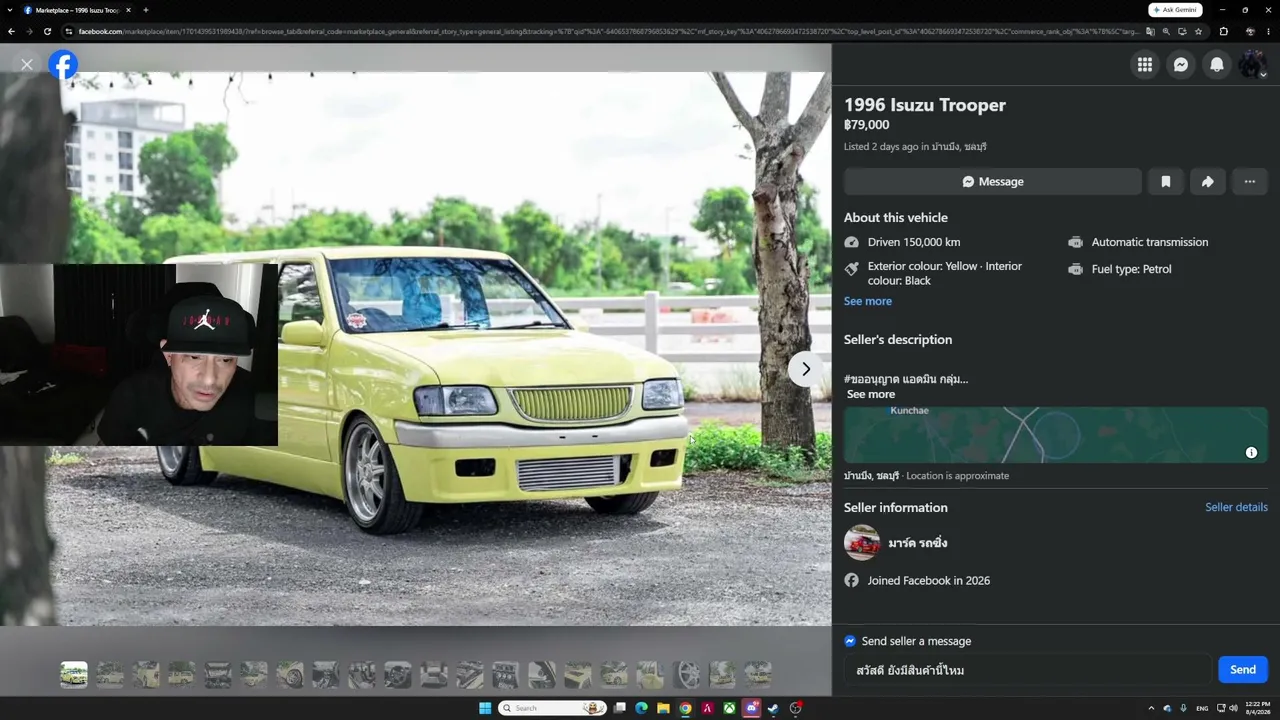Show hidden system tray icons
Viewport: 1280px width, 720px height.
1150,708
